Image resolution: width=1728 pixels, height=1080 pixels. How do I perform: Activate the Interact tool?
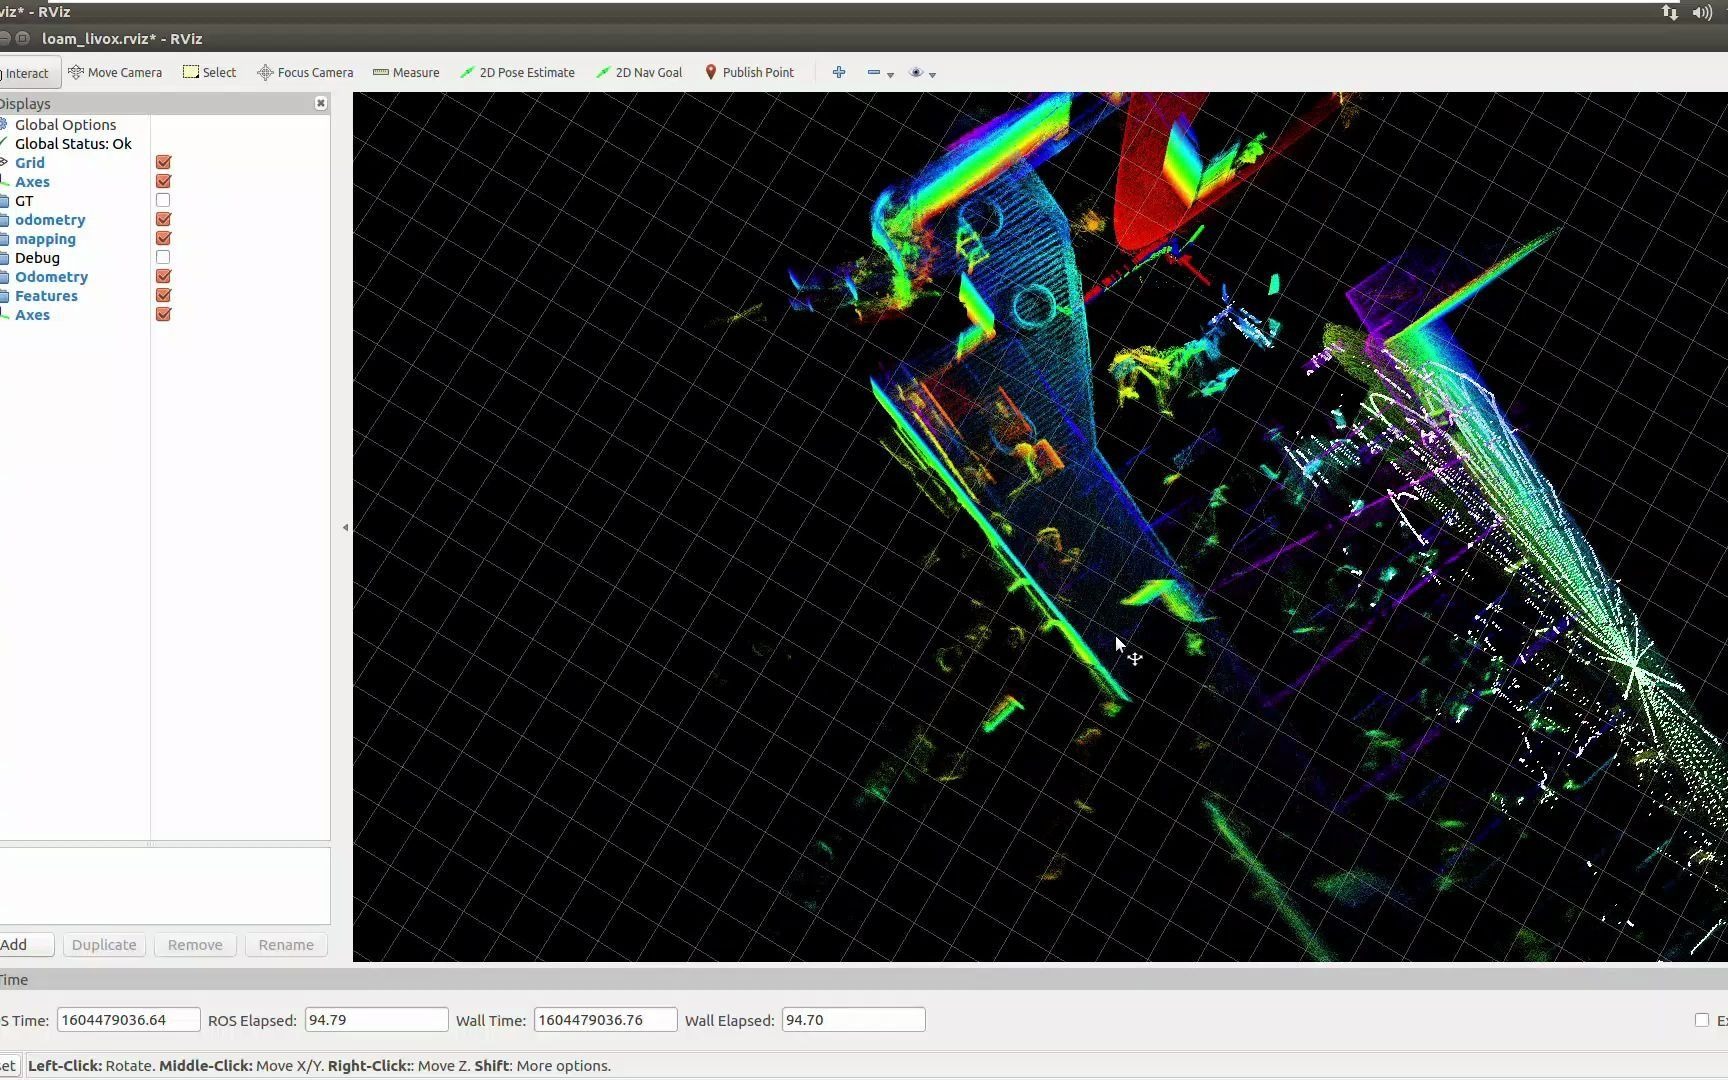point(25,72)
